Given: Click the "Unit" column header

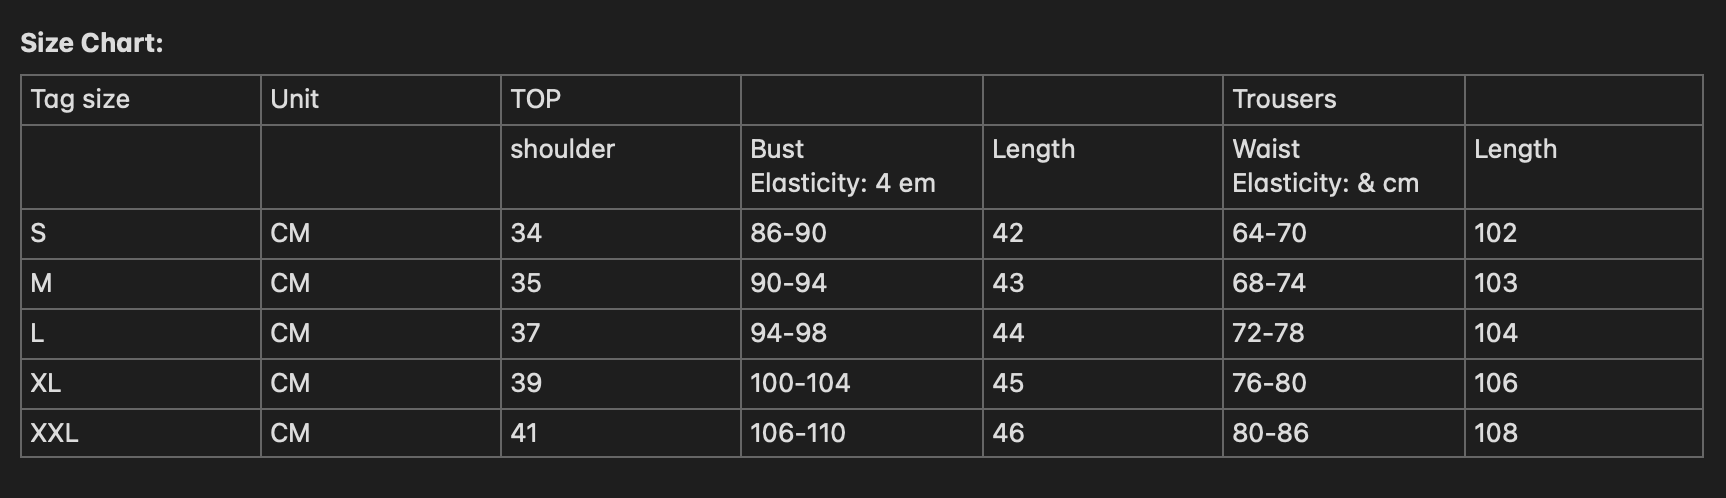Looking at the screenshot, I should (294, 99).
